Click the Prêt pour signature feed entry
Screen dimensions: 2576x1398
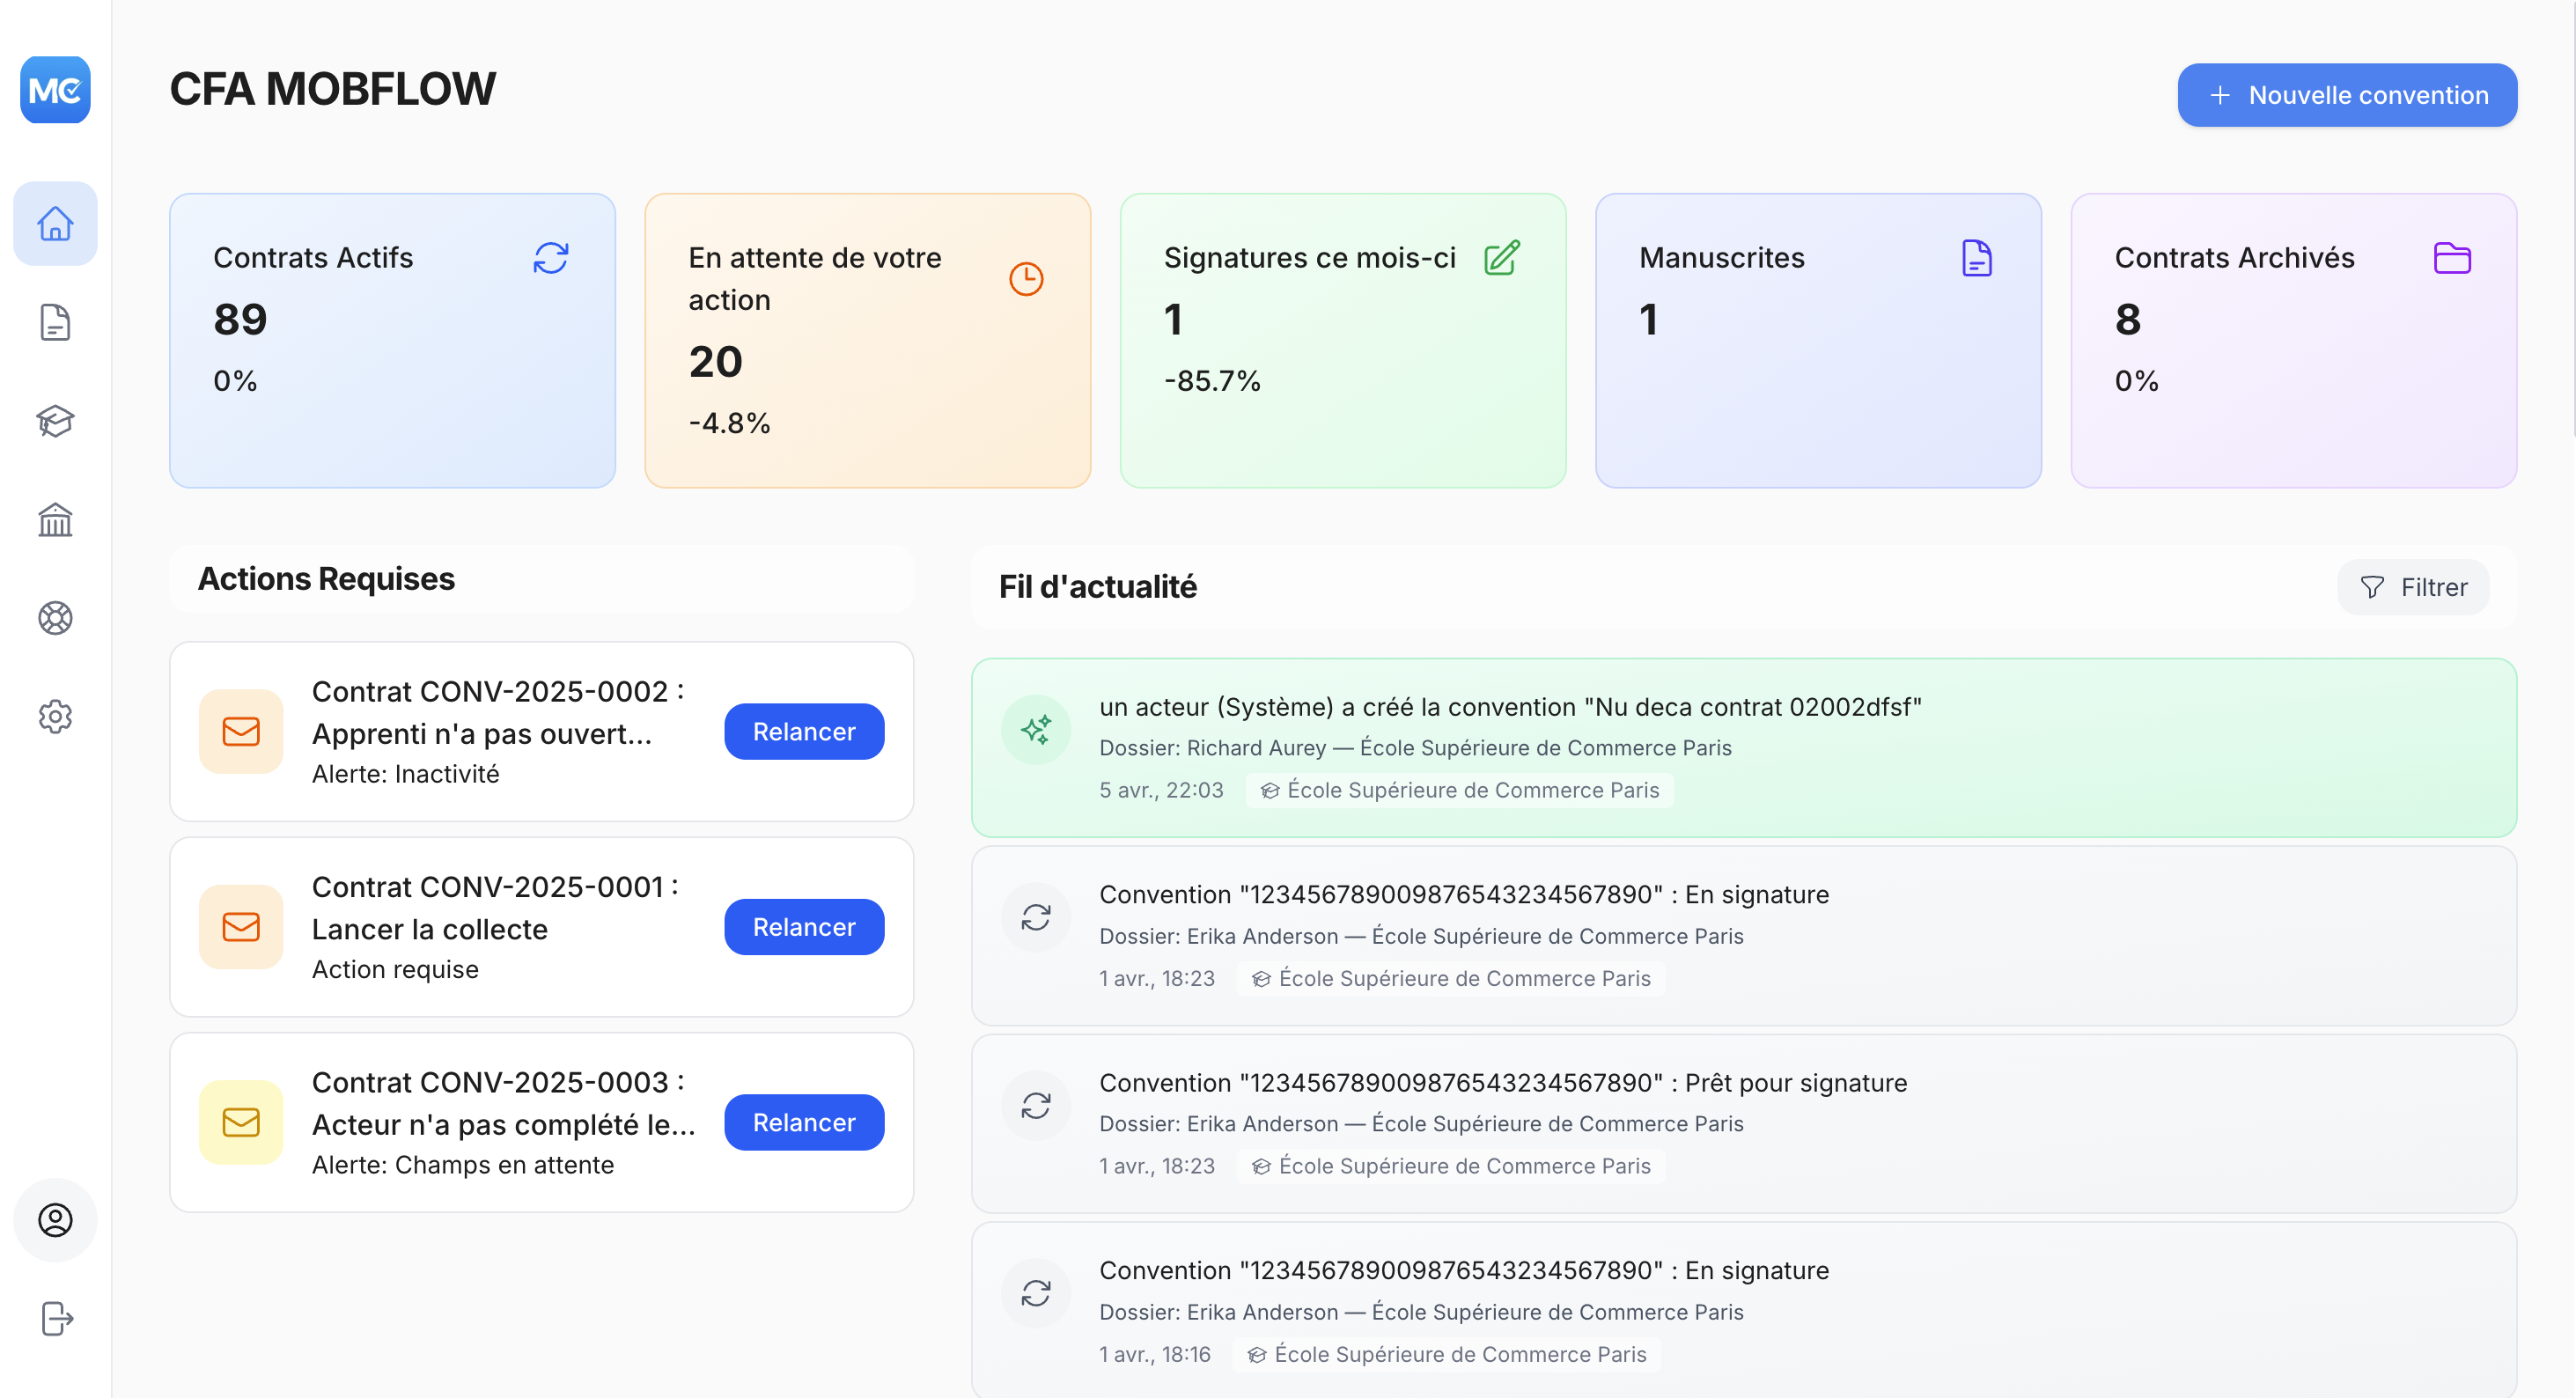pos(1742,1123)
